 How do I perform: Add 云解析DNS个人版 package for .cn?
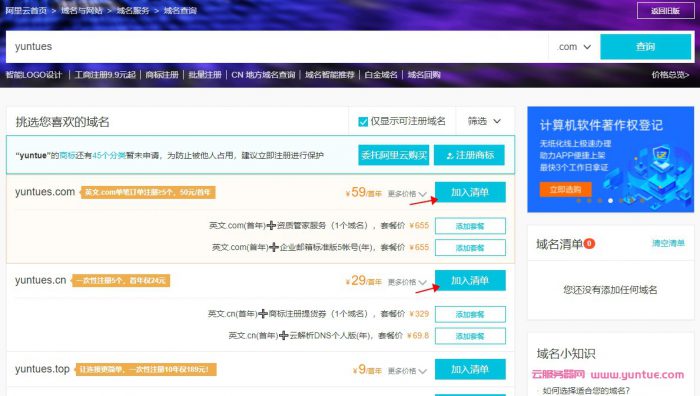470,336
